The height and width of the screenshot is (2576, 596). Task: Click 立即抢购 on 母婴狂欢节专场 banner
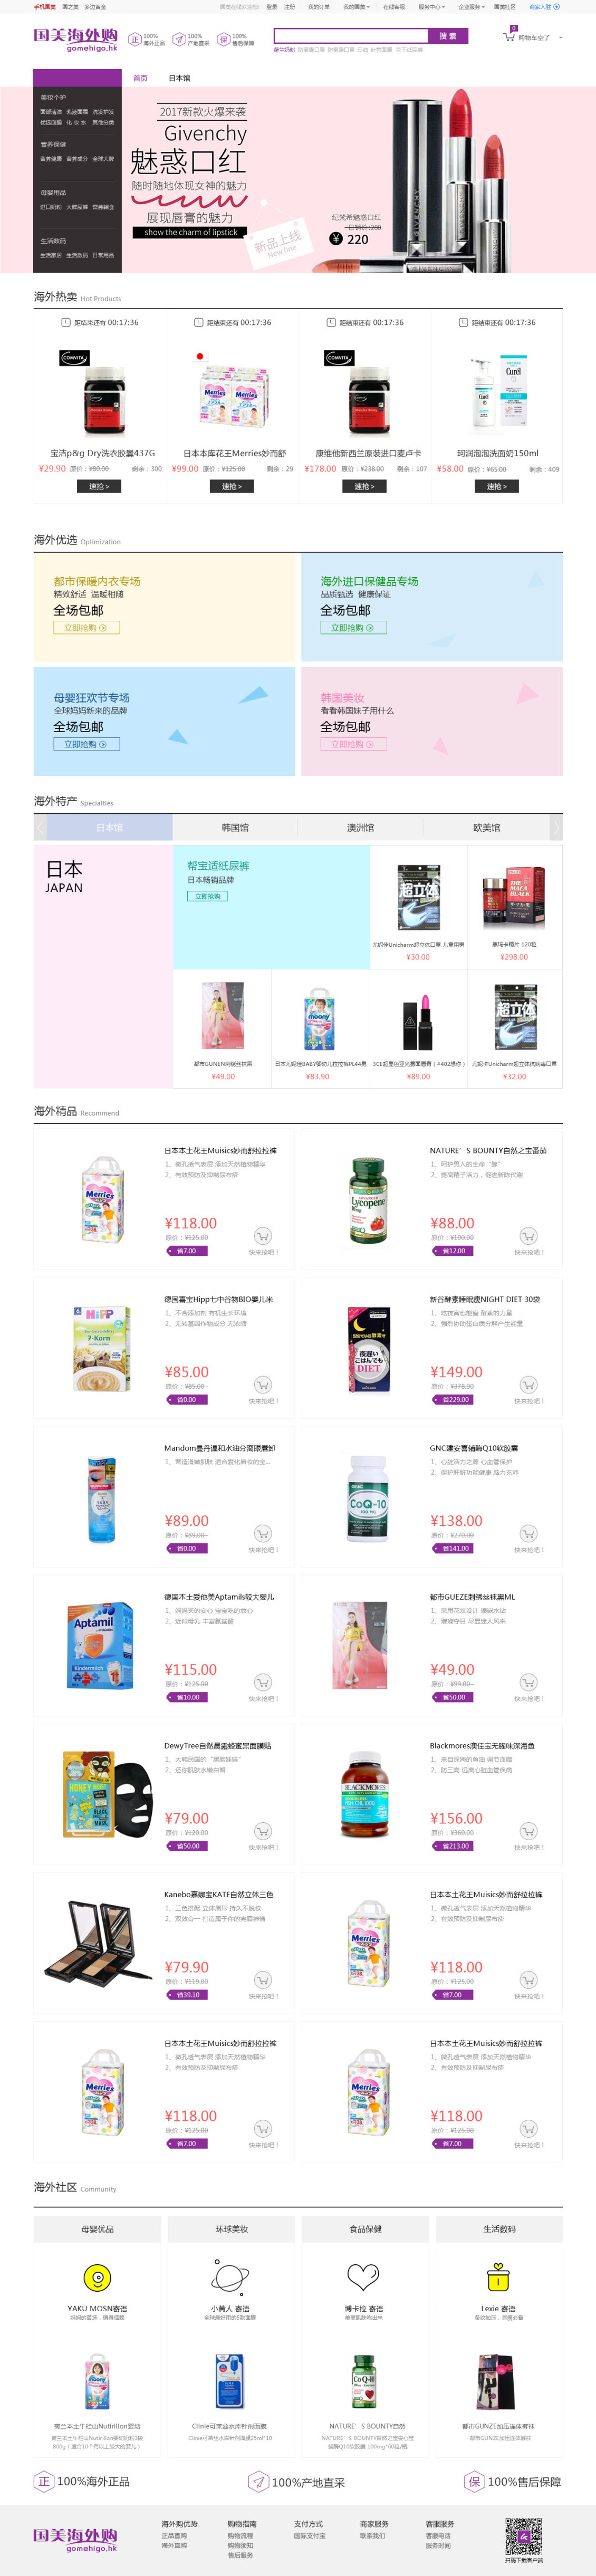click(86, 744)
